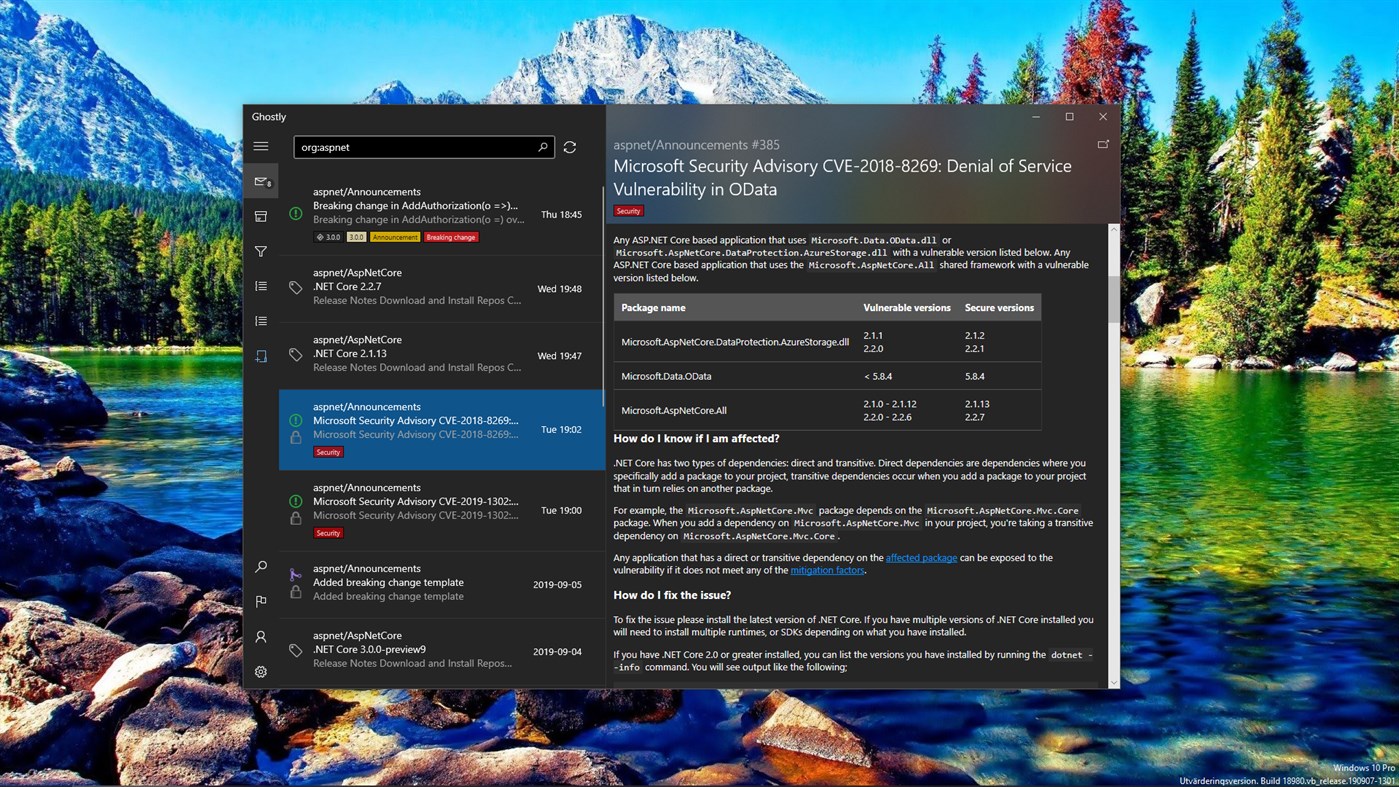Viewport: 1399px width, 787px height.
Task: Open the filter funnel in the sidebar
Action: tap(261, 251)
